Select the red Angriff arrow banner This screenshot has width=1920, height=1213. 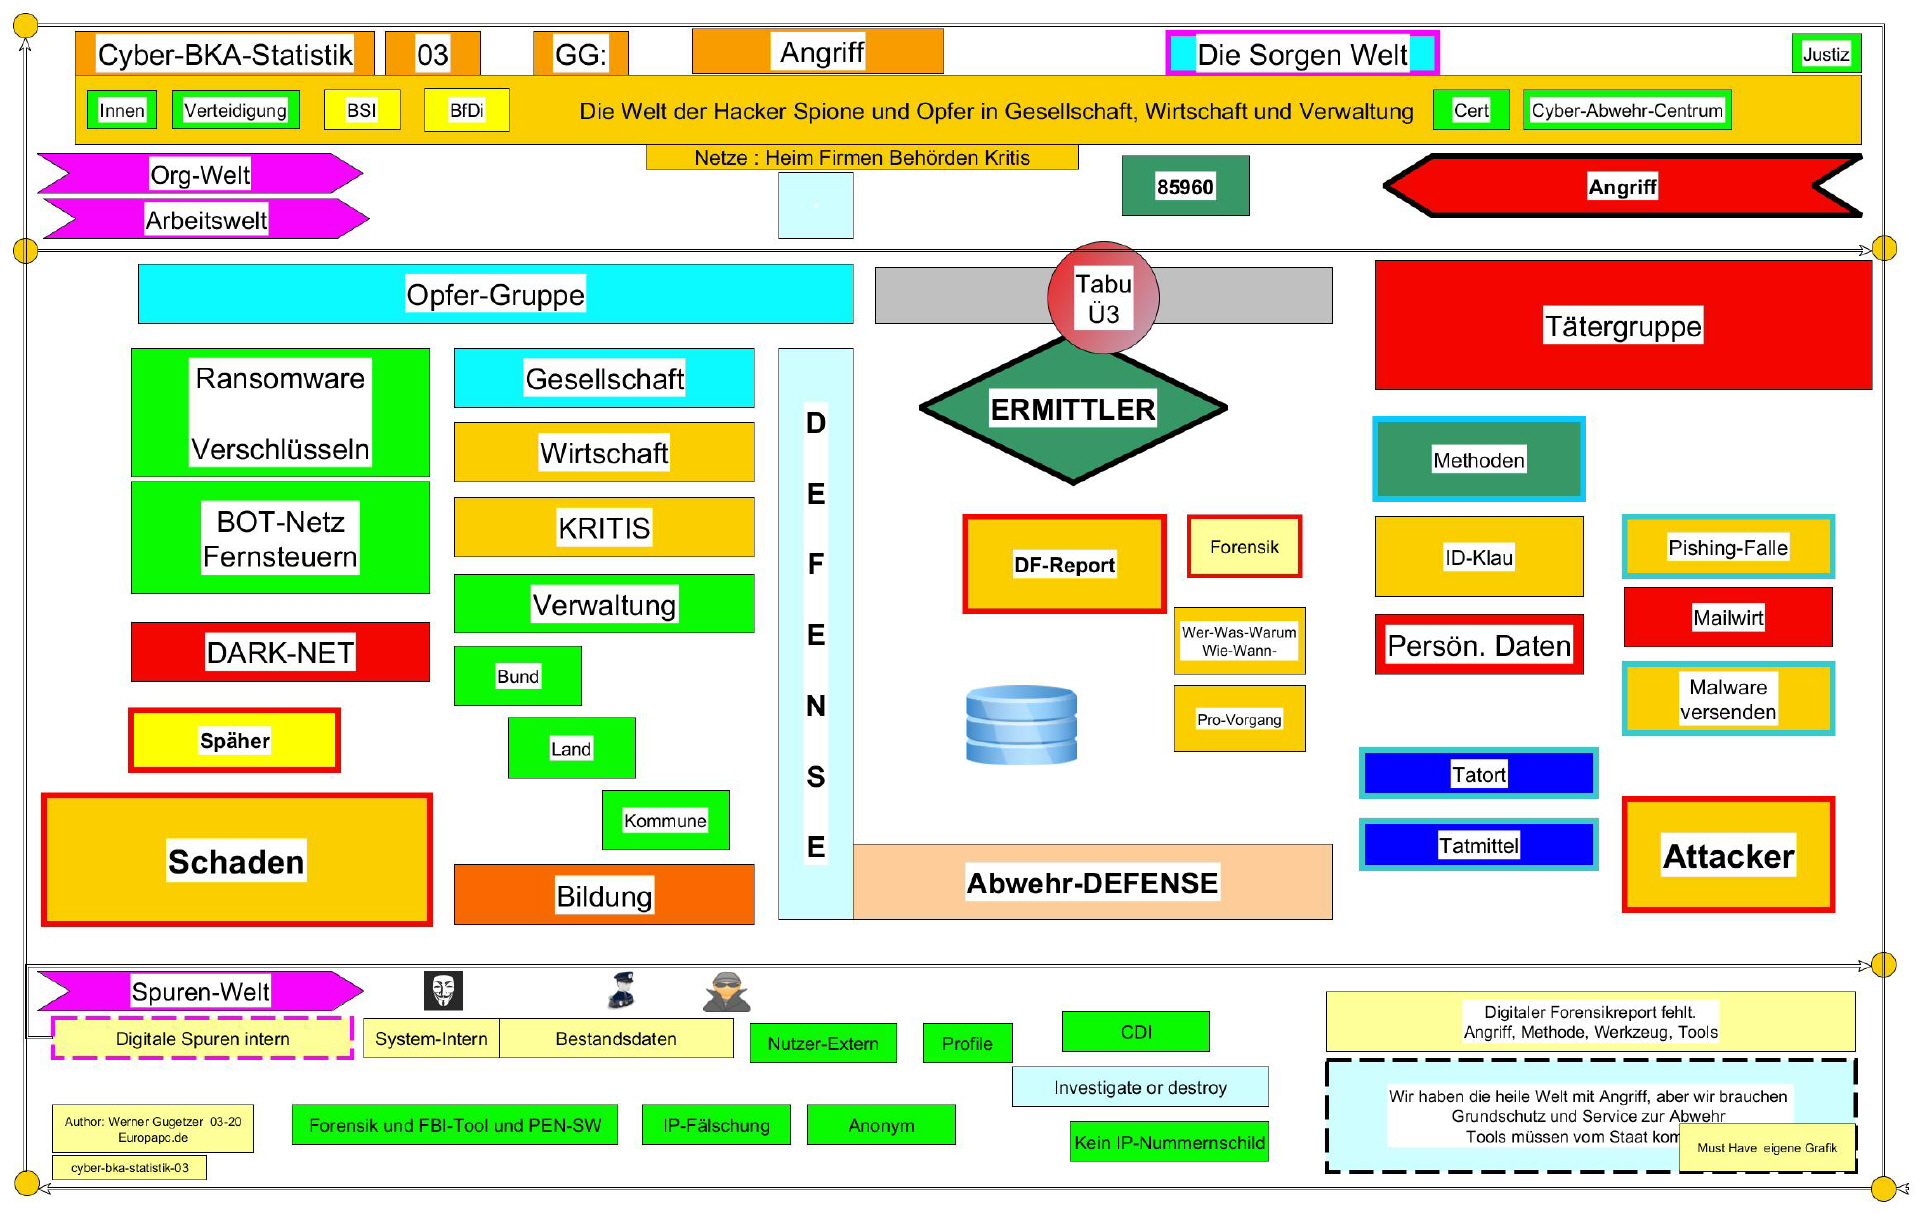pyautogui.click(x=1621, y=186)
